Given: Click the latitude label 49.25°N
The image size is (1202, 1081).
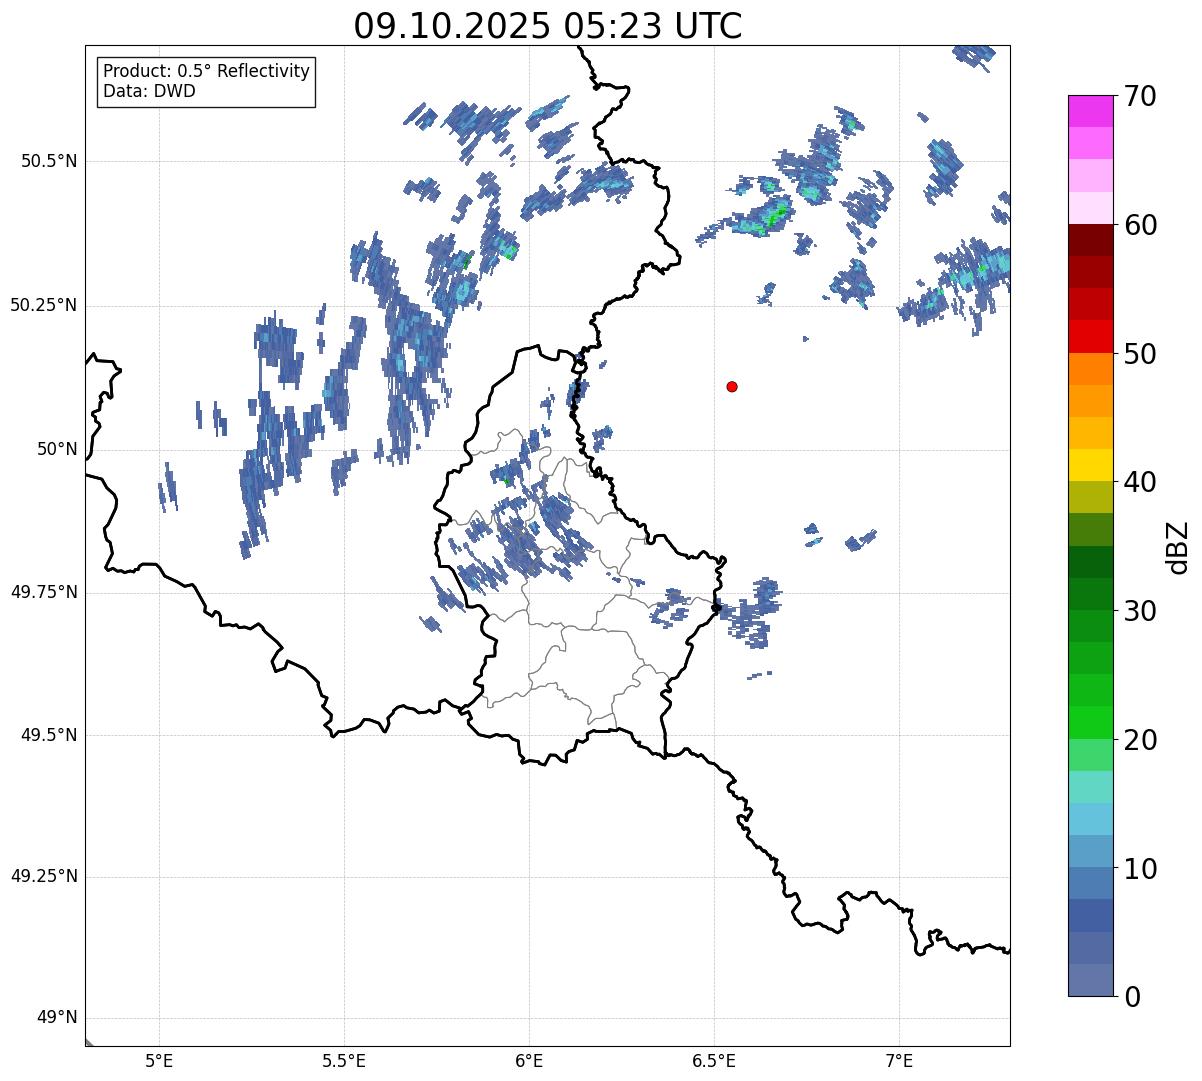Looking at the screenshot, I should coord(43,877).
